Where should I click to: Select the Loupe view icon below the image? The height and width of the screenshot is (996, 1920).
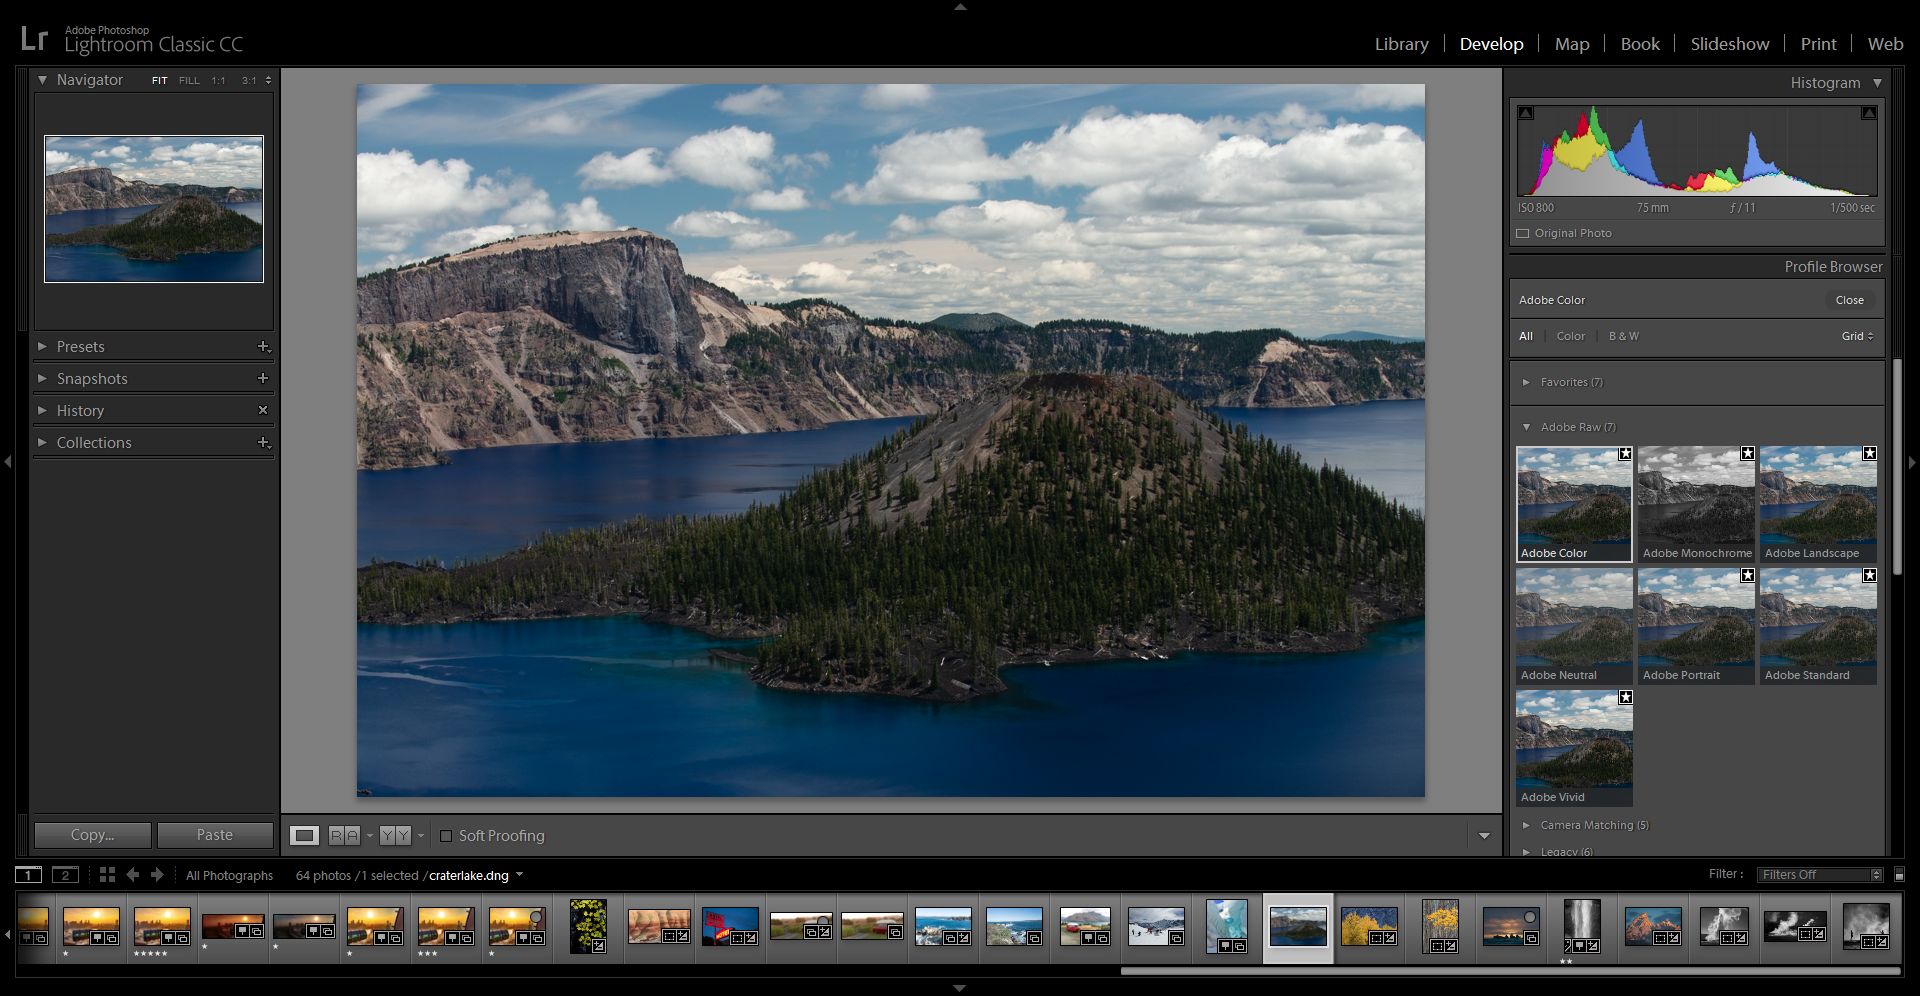(304, 836)
